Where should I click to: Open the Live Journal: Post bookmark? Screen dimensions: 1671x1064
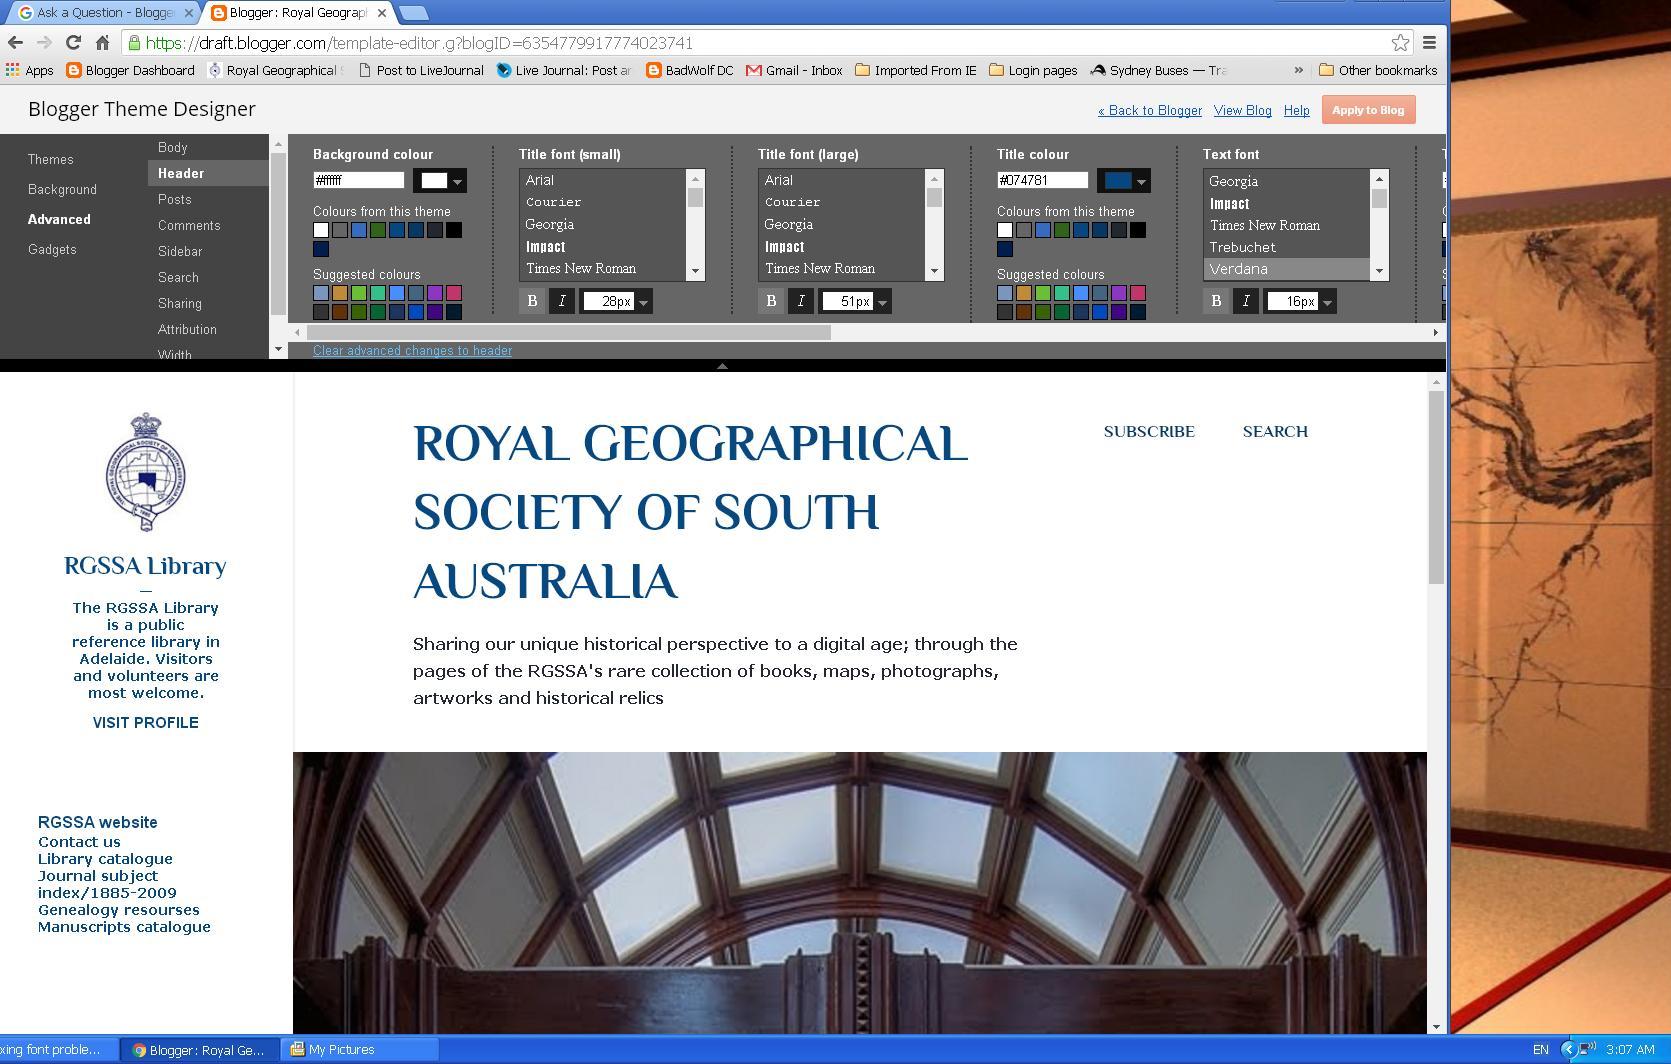click(564, 70)
